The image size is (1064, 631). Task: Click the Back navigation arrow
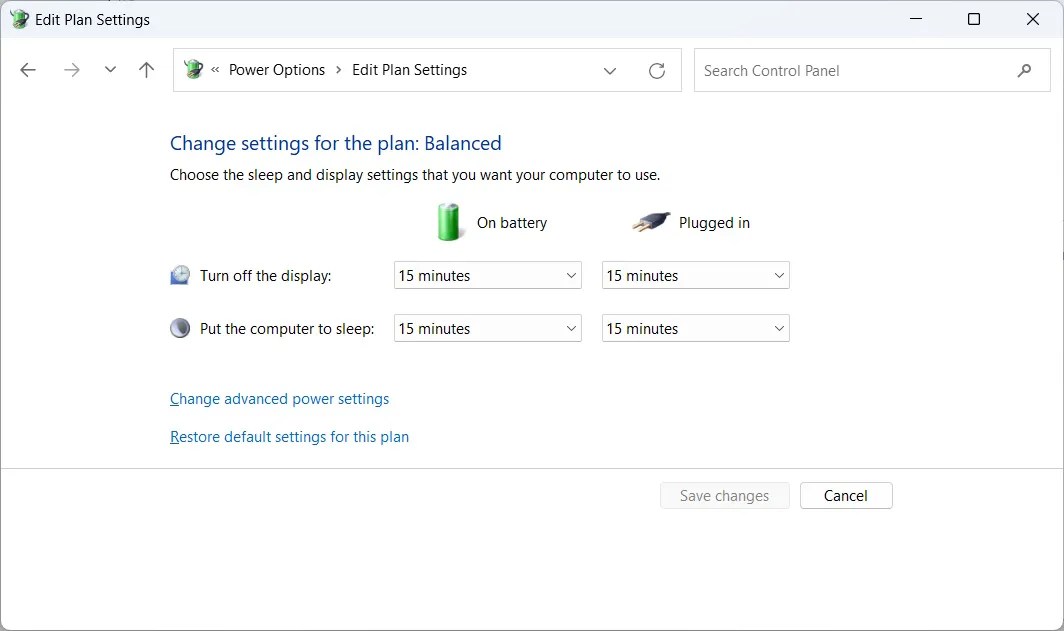[x=27, y=69]
